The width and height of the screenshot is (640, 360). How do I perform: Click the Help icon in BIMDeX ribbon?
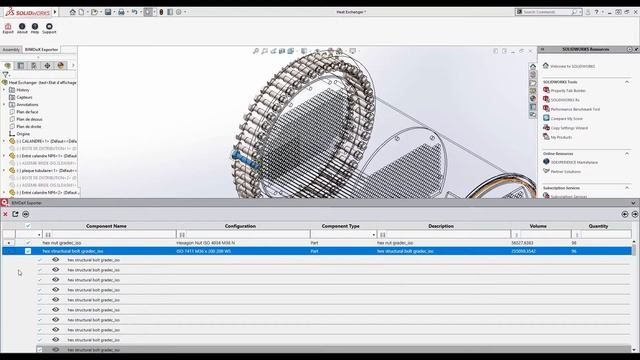coord(35,28)
